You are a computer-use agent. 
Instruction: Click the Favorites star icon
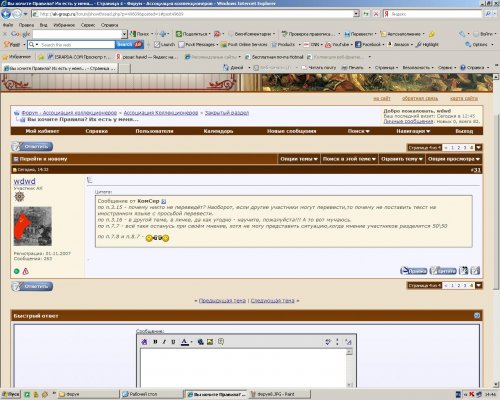tap(5, 57)
